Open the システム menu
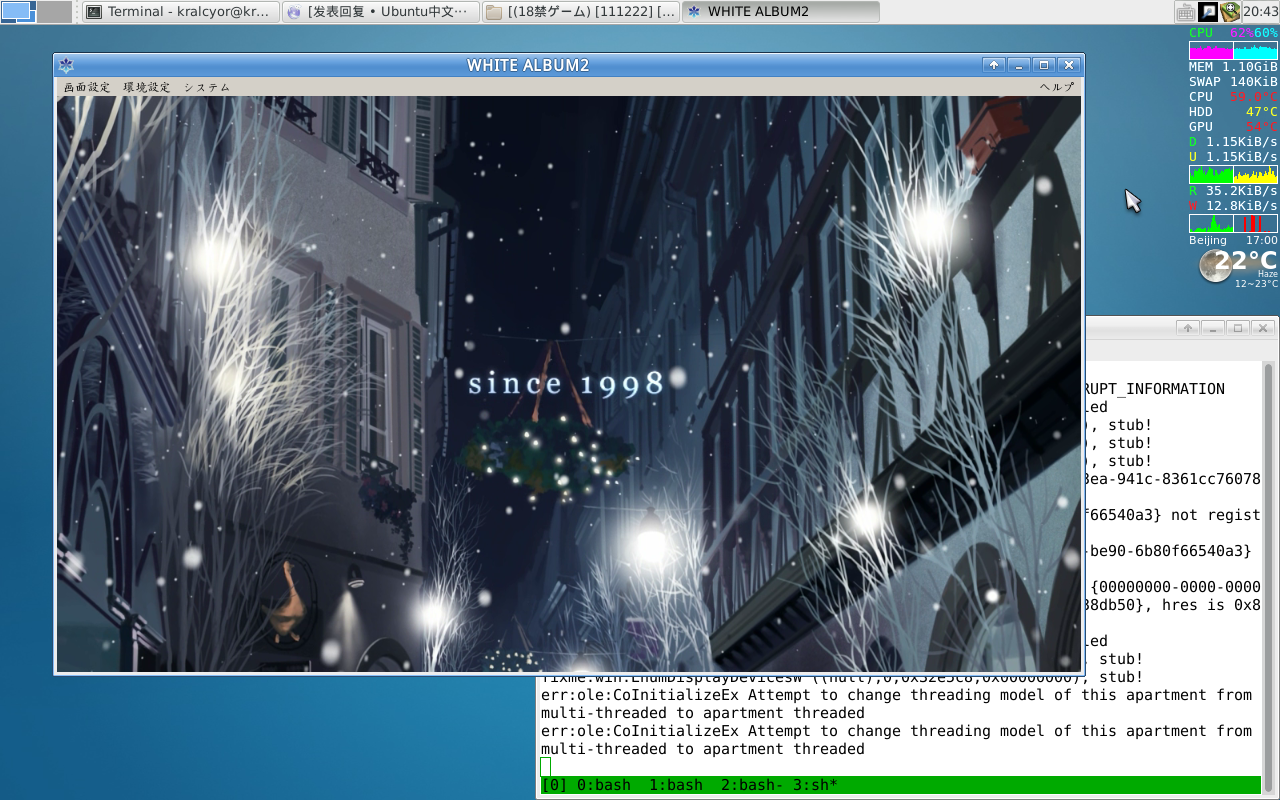Image resolution: width=1280 pixels, height=800 pixels. click(207, 87)
